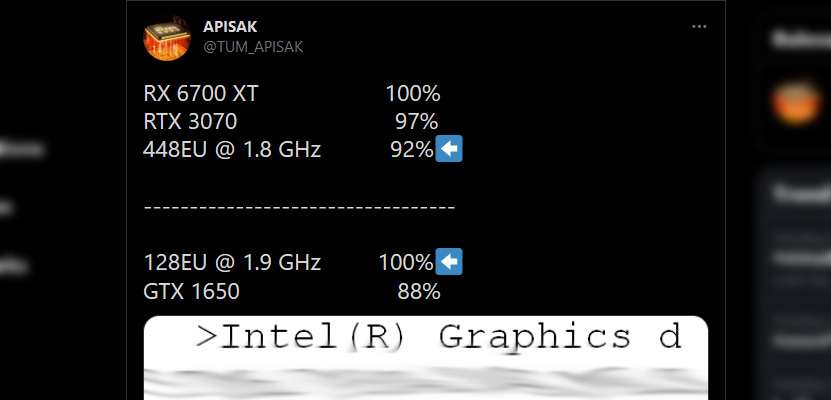Click the GTX 1650 text
The width and height of the screenshot is (831, 400).
[x=192, y=291]
